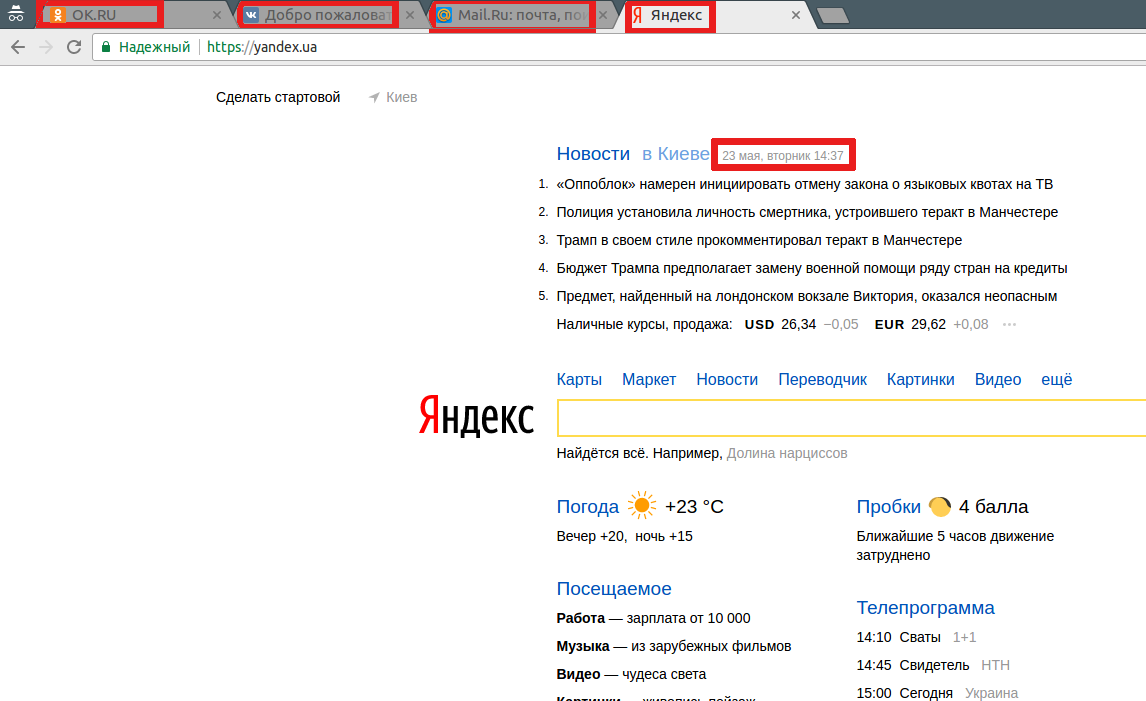
Task: Open Маркет service link
Action: coord(649,379)
